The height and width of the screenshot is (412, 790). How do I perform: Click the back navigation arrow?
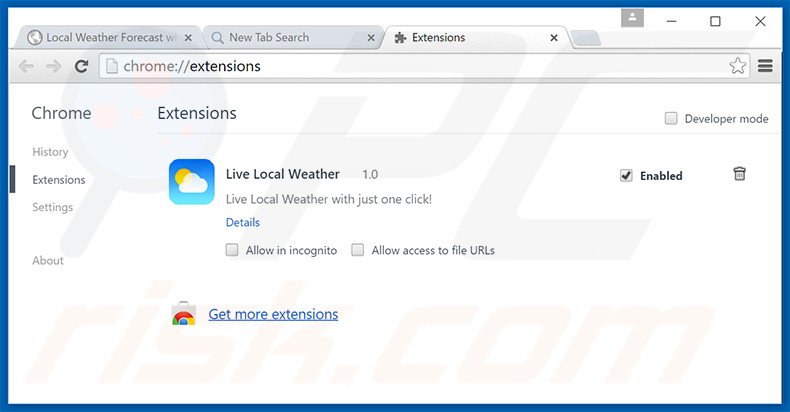(26, 66)
